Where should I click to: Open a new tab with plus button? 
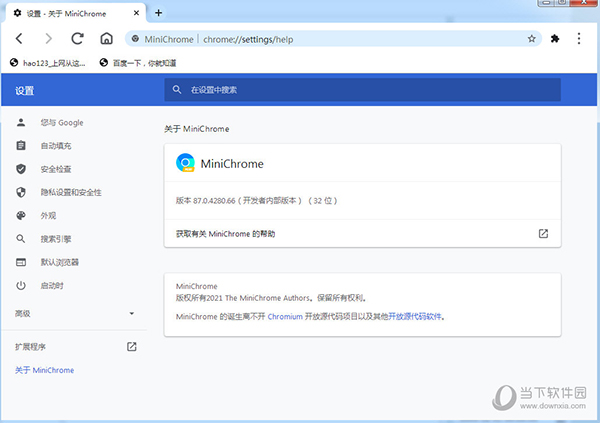click(x=158, y=13)
